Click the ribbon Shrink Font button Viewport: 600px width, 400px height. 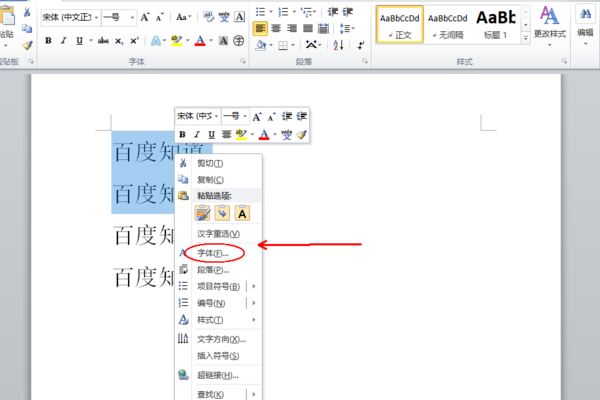click(x=160, y=17)
